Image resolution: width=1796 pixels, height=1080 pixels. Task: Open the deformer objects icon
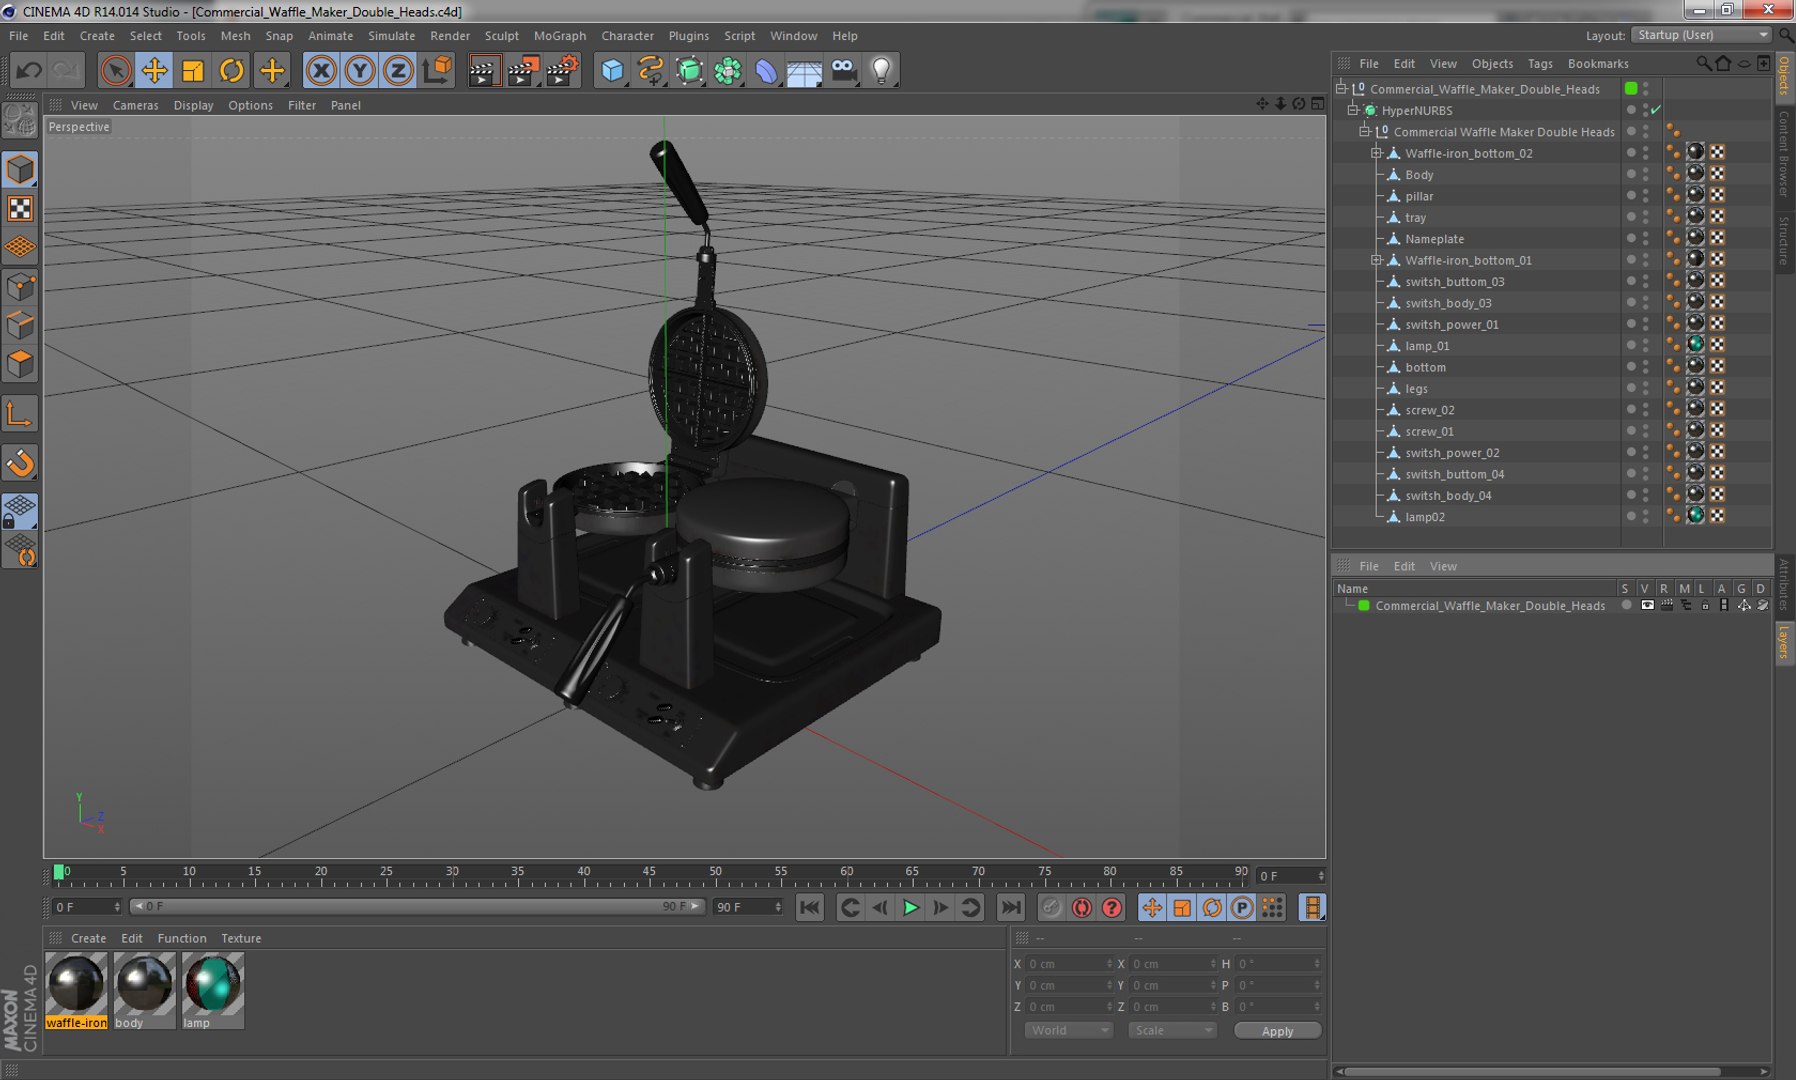coord(766,70)
